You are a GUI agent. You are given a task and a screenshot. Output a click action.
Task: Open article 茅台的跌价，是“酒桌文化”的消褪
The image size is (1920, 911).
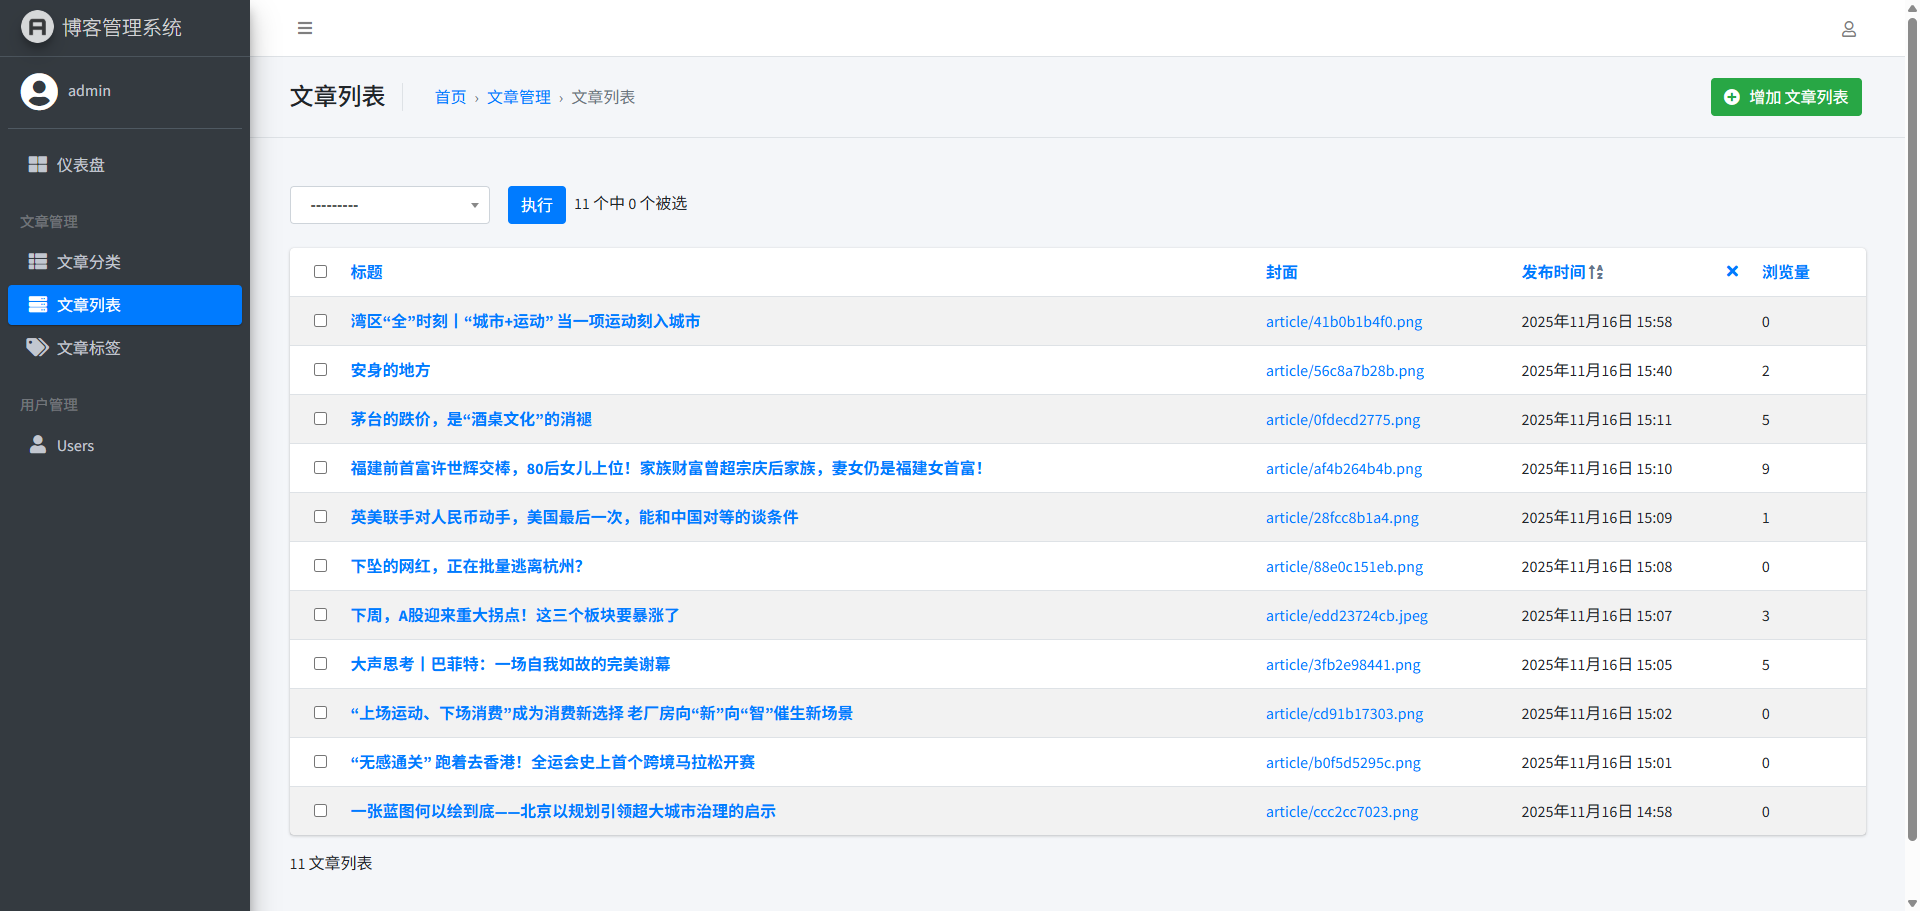[472, 419]
